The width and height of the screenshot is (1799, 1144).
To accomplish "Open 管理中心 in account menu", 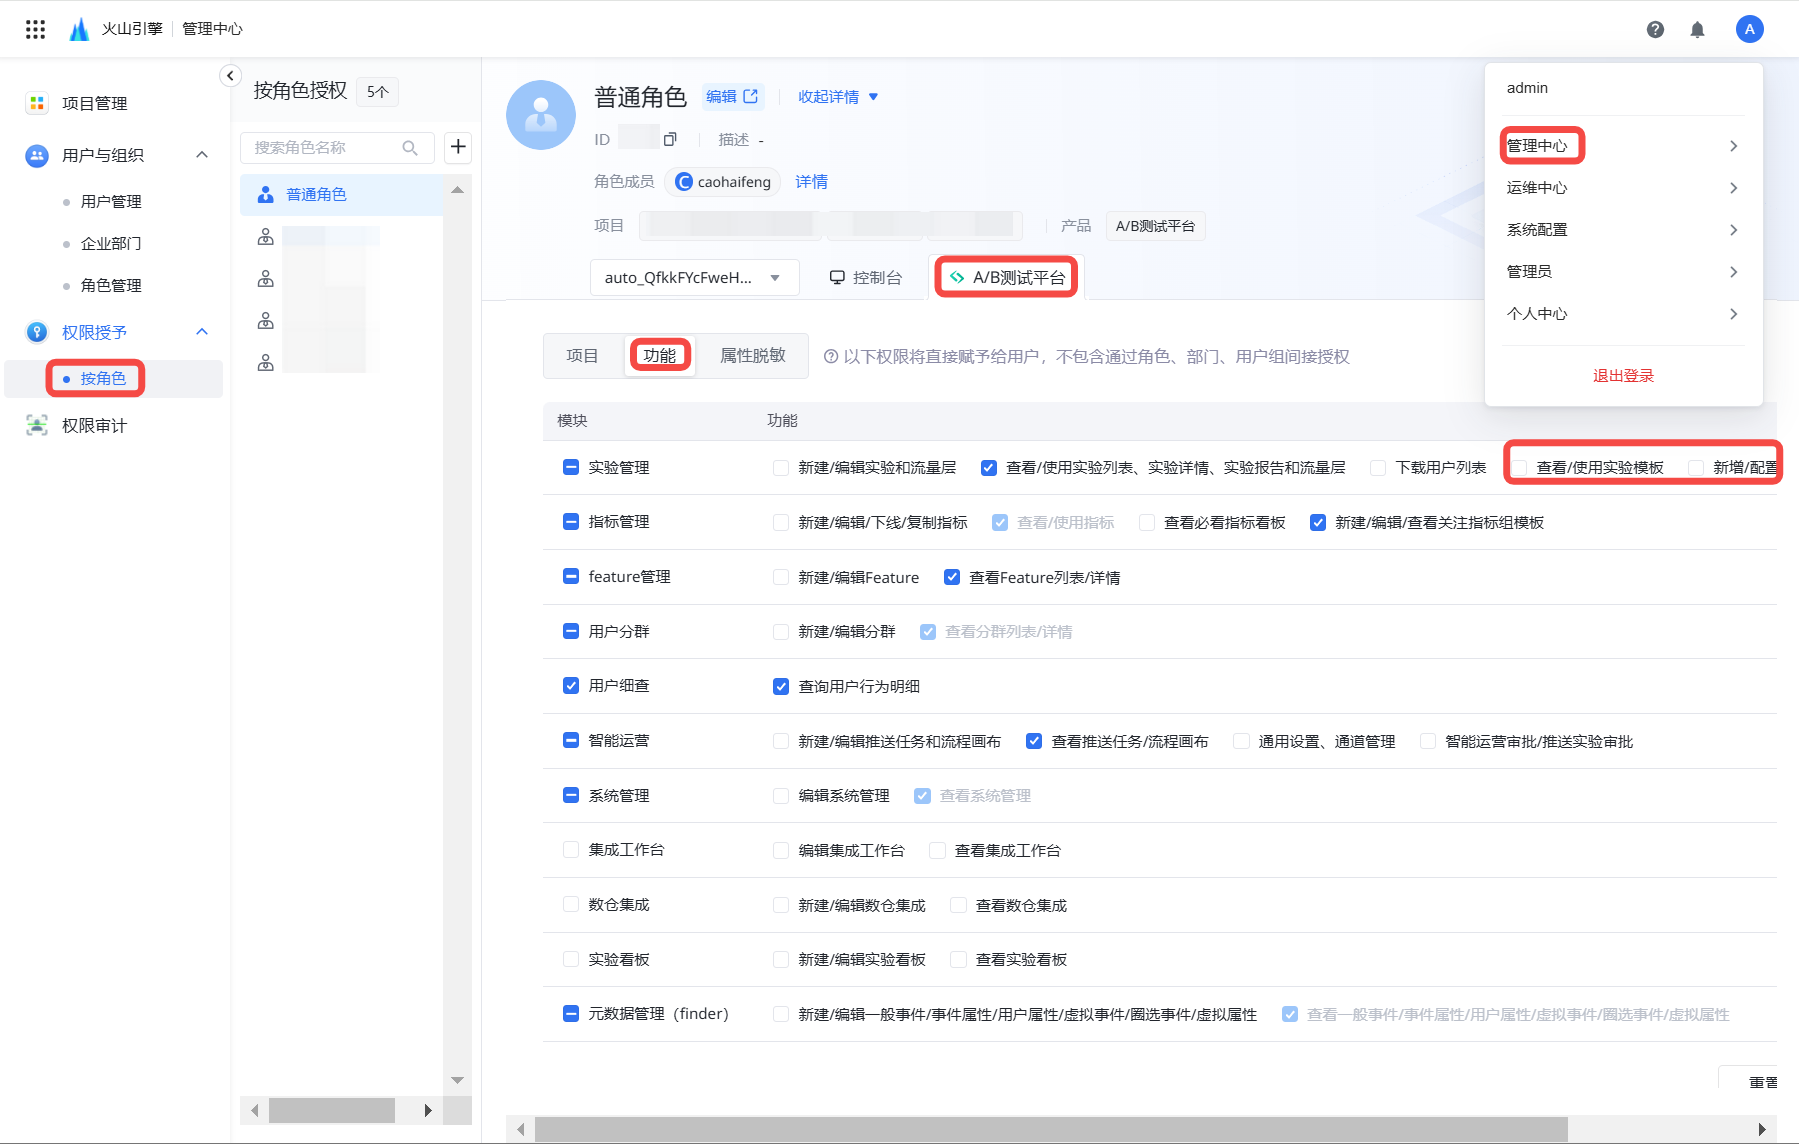I will point(1537,146).
